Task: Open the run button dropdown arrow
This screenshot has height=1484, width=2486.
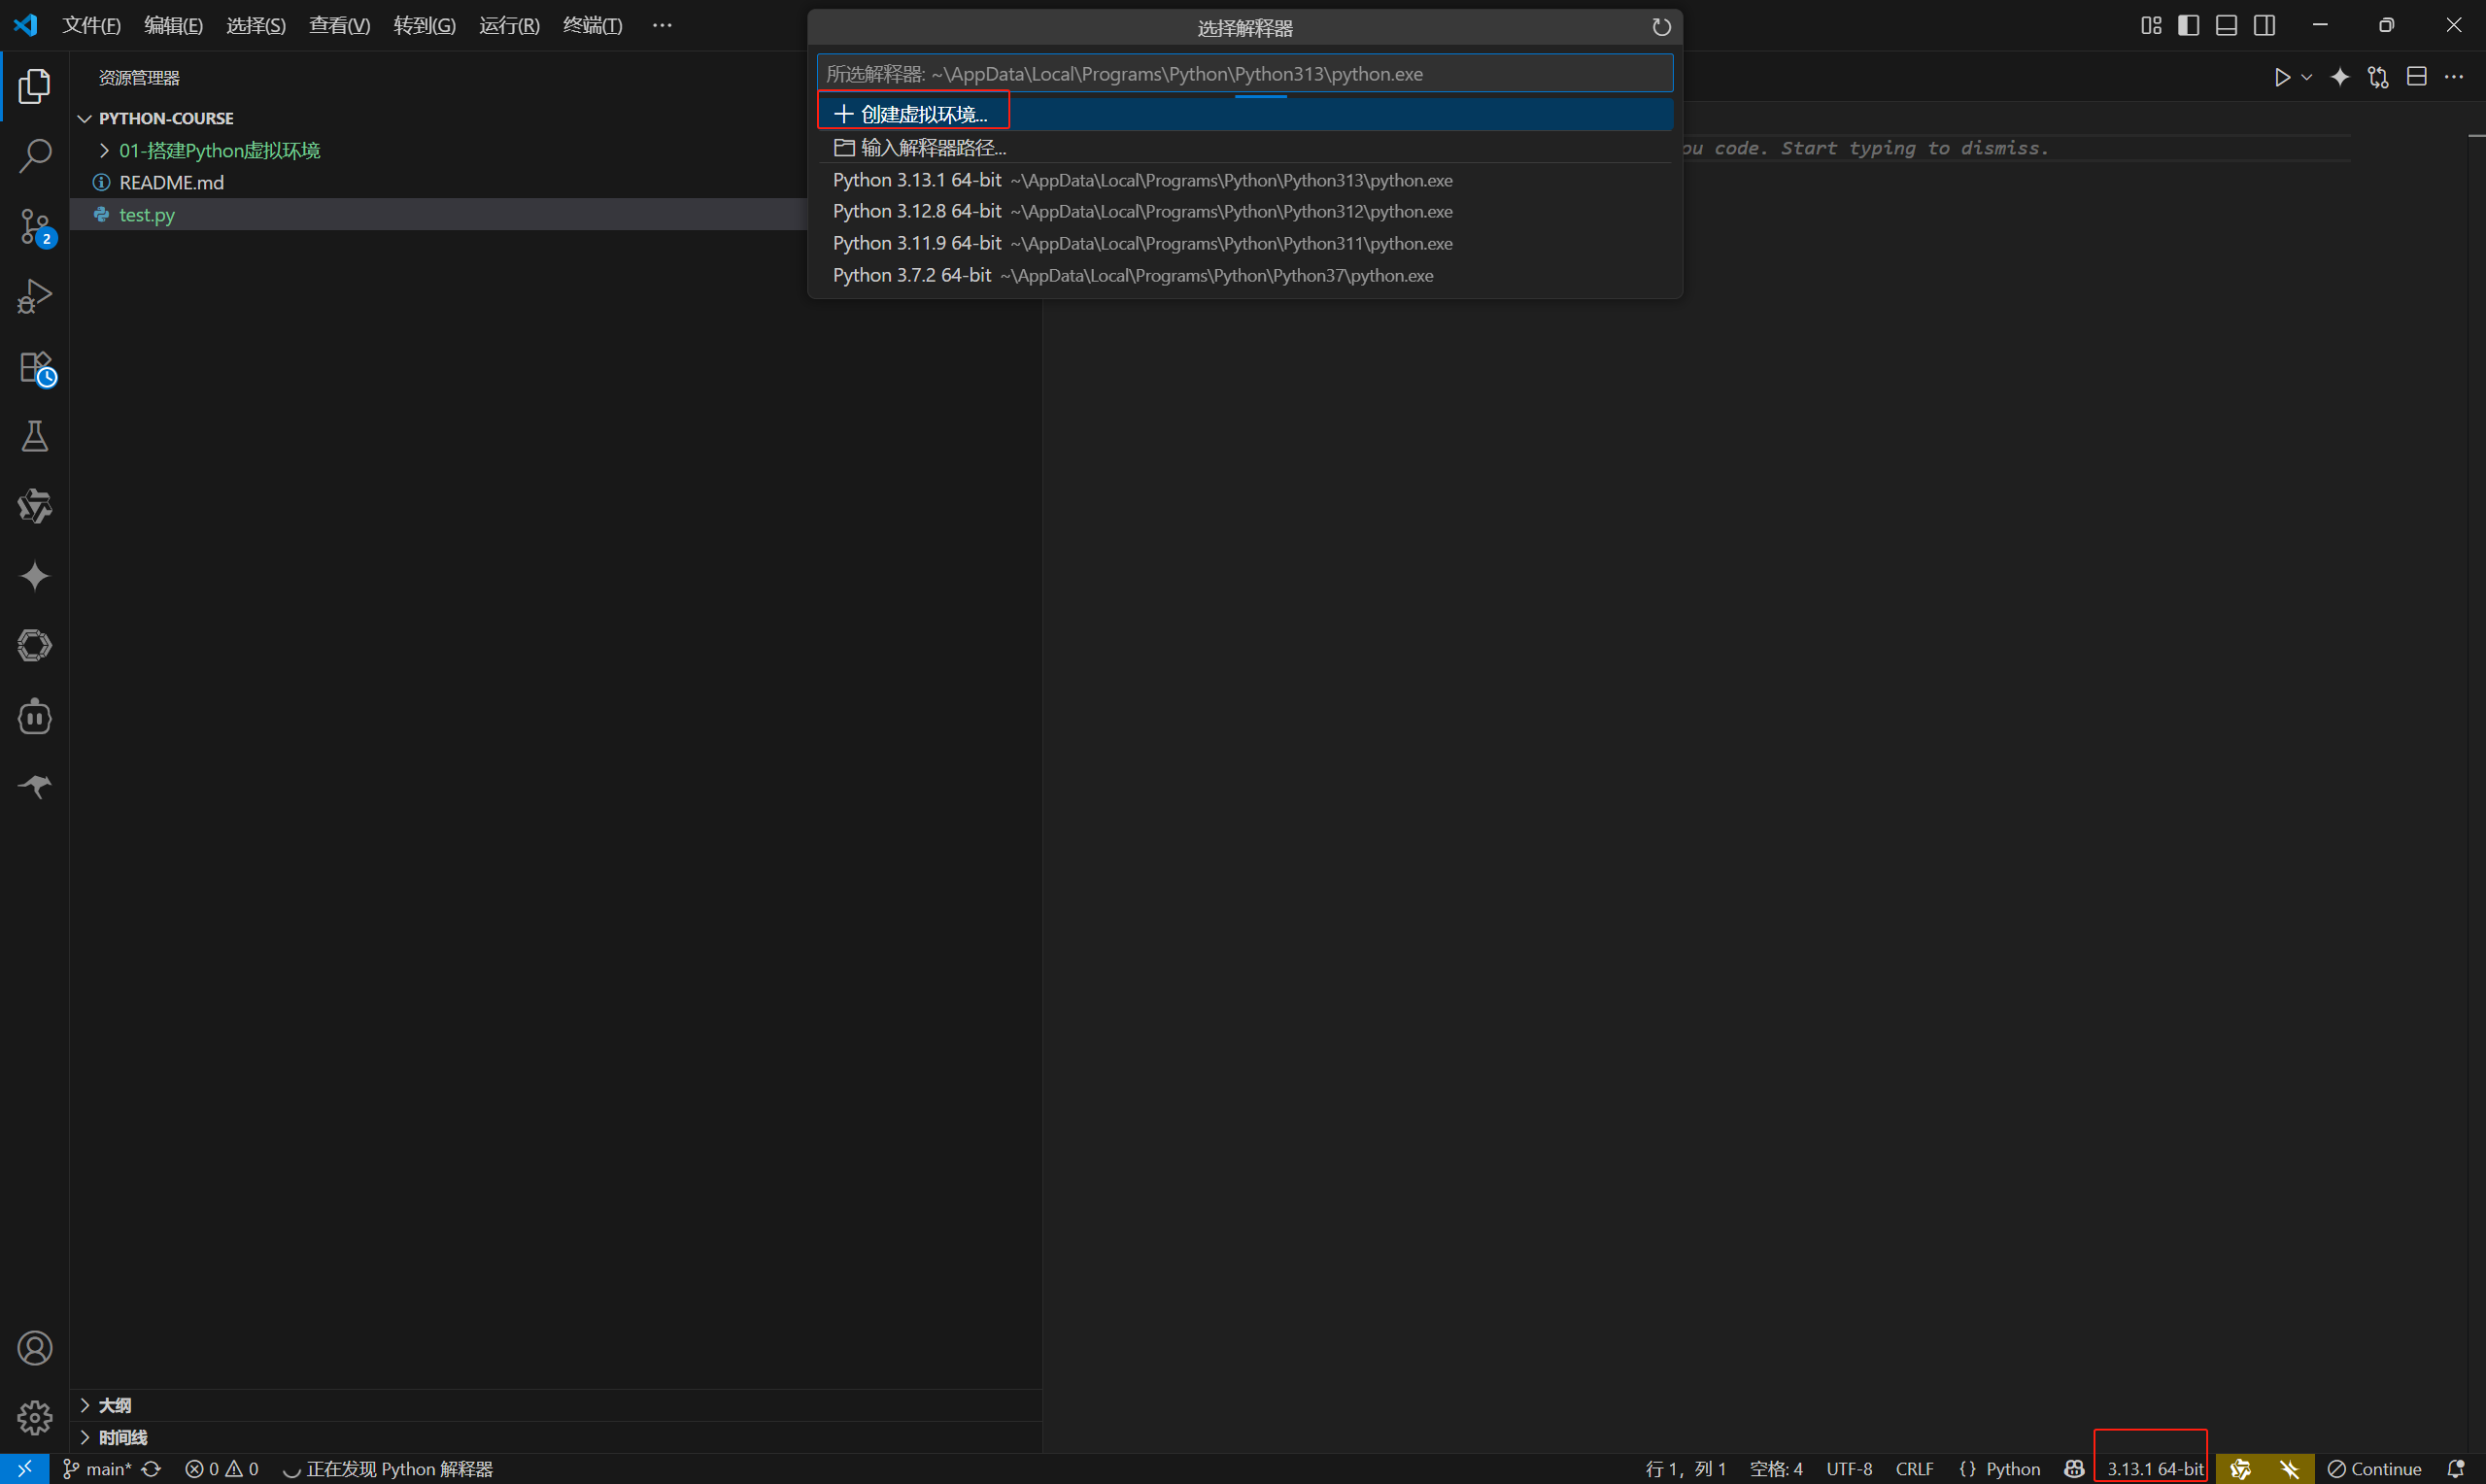Action: 2306,77
